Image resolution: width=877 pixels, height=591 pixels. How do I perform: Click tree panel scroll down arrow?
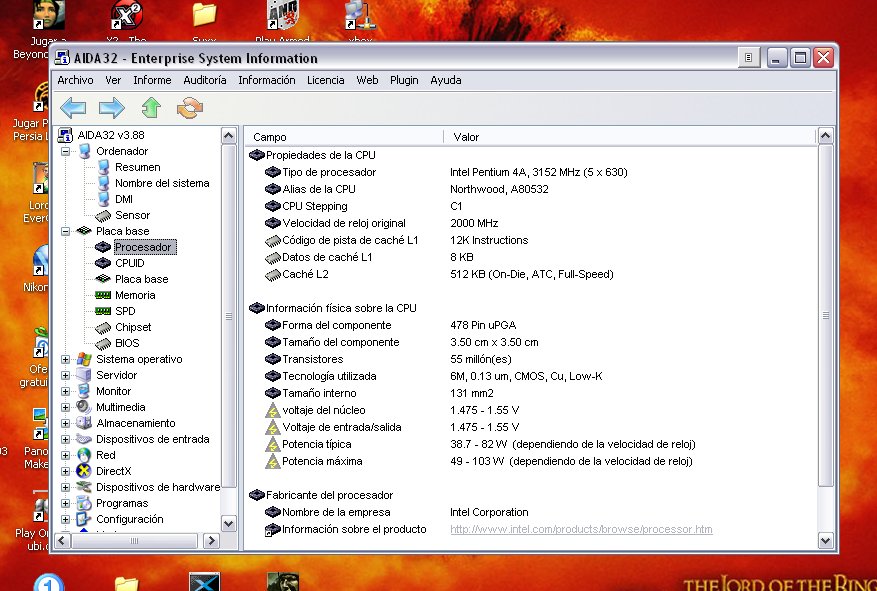tap(229, 524)
